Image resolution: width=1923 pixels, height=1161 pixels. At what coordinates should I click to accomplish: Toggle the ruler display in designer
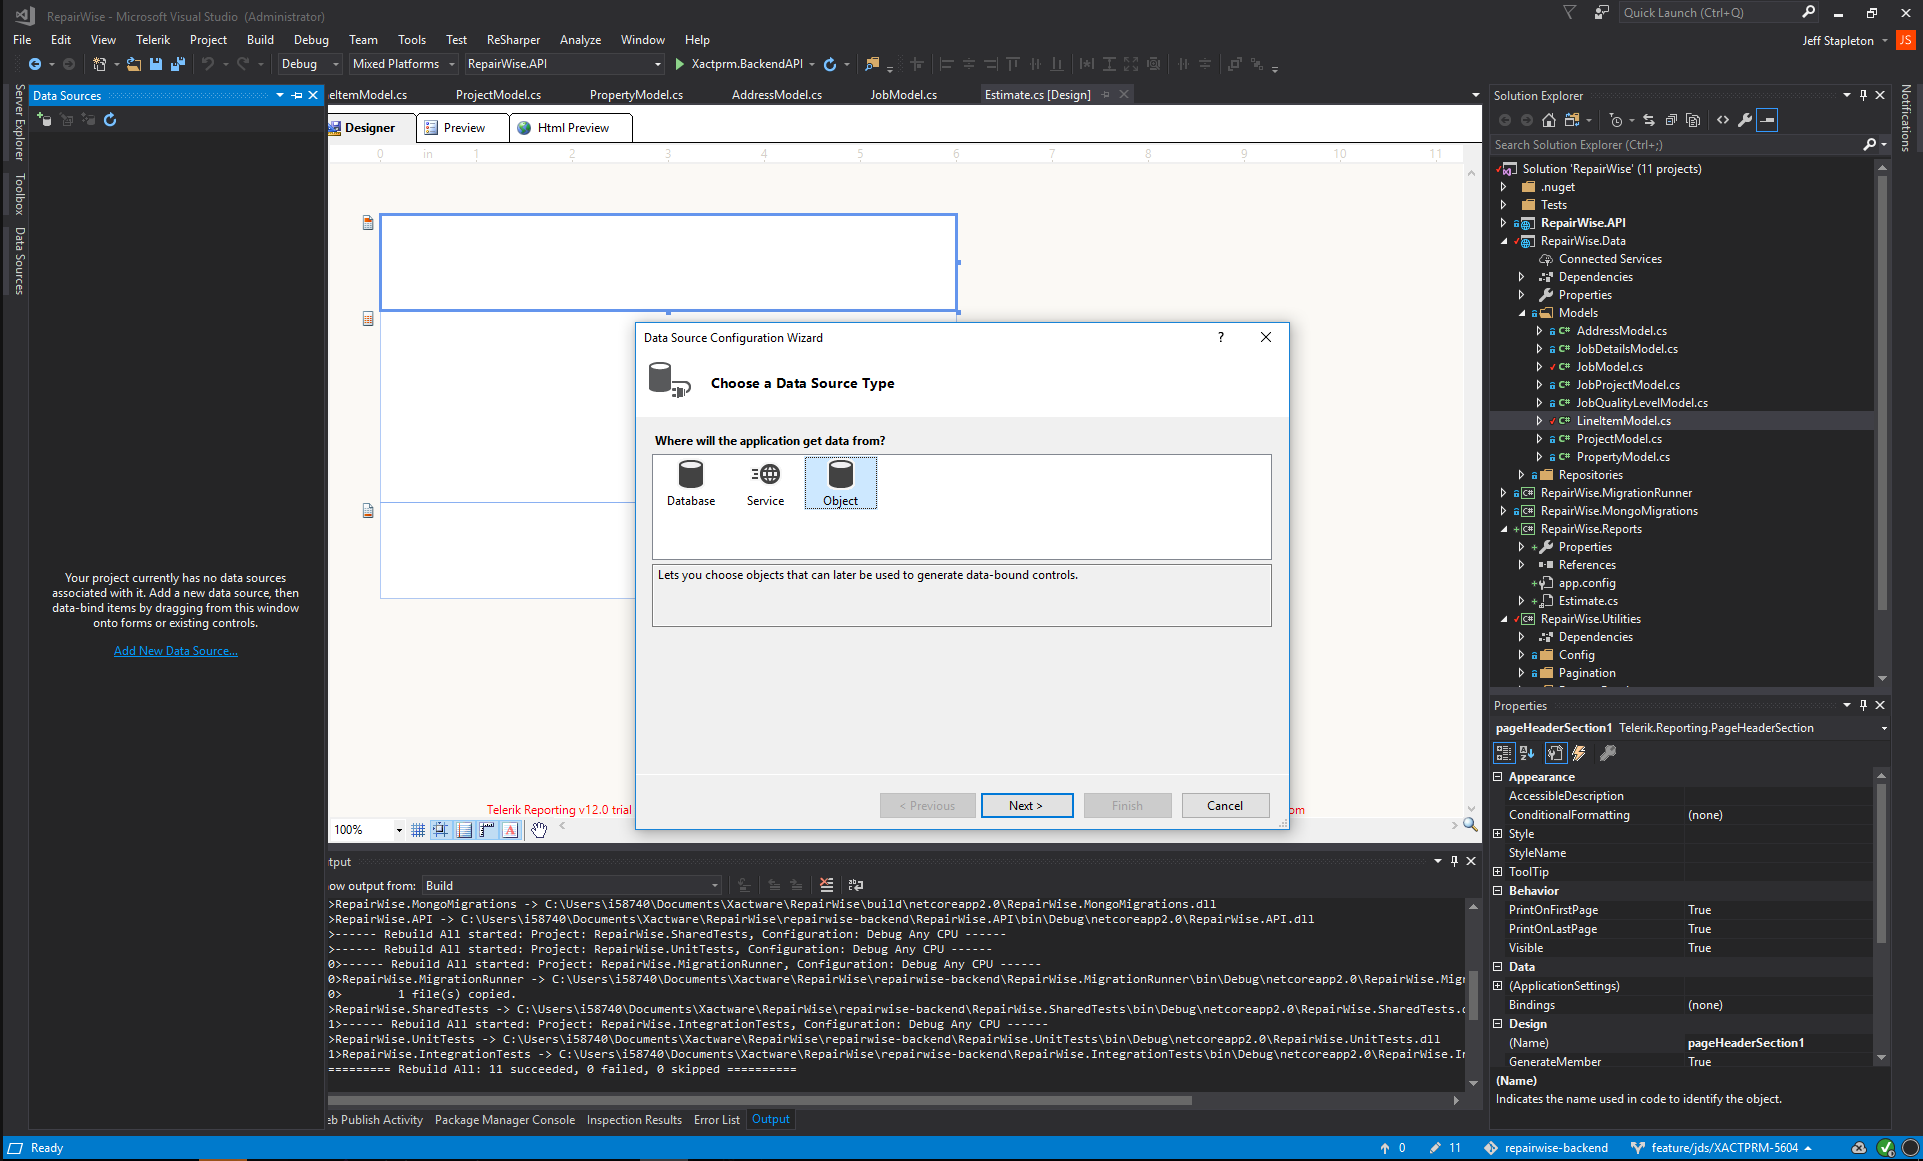pyautogui.click(x=487, y=830)
